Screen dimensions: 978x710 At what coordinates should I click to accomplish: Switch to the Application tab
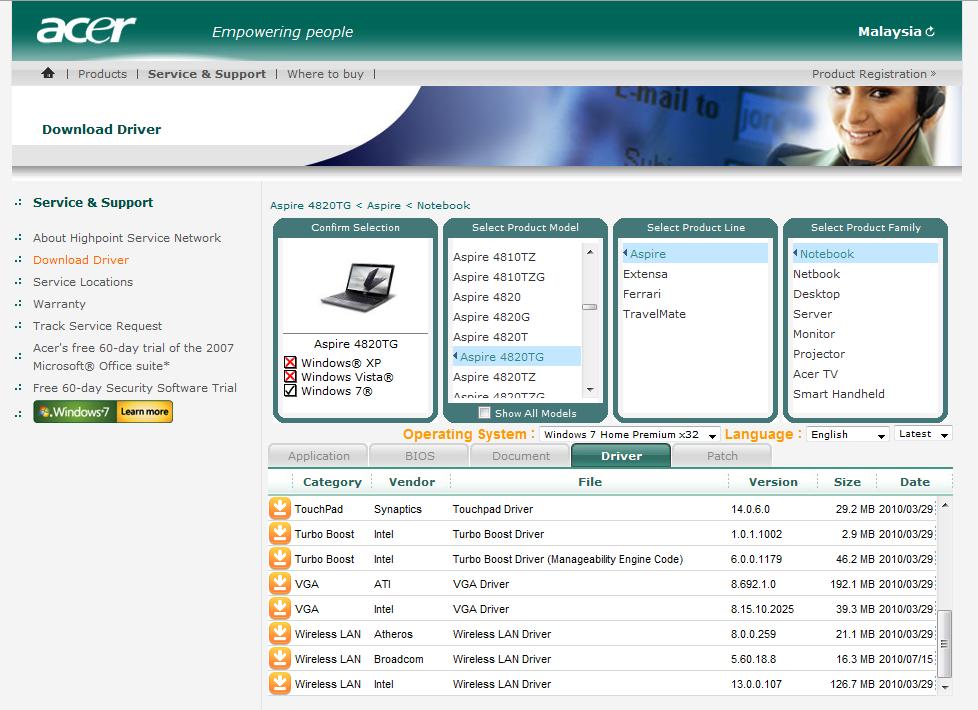tap(318, 455)
